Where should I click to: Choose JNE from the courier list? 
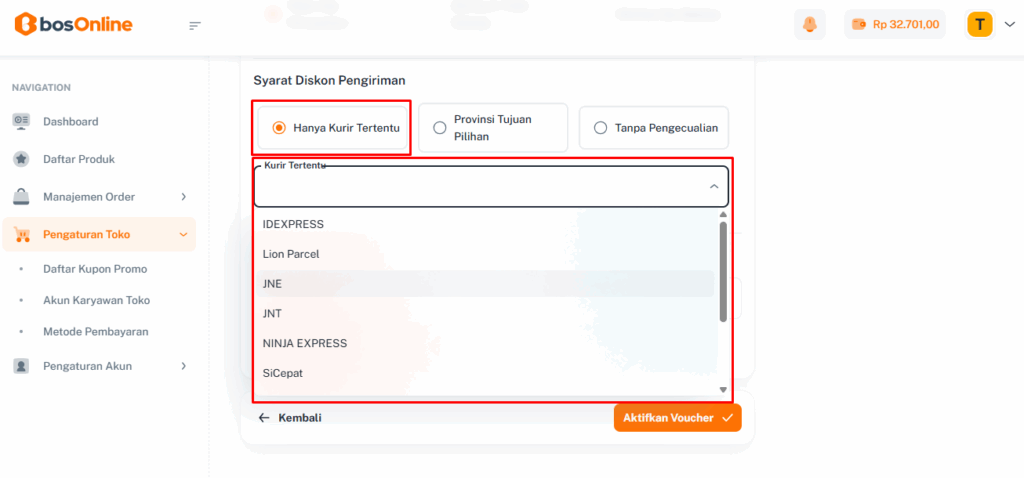(x=272, y=284)
